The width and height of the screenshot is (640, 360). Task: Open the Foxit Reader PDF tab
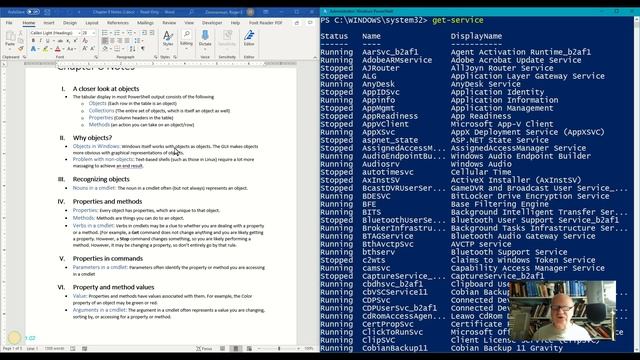click(265, 23)
